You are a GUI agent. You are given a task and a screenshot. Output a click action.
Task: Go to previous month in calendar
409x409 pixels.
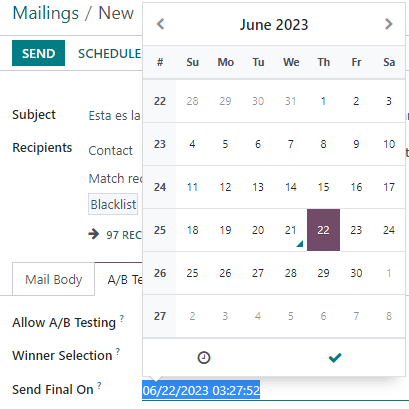click(x=161, y=24)
